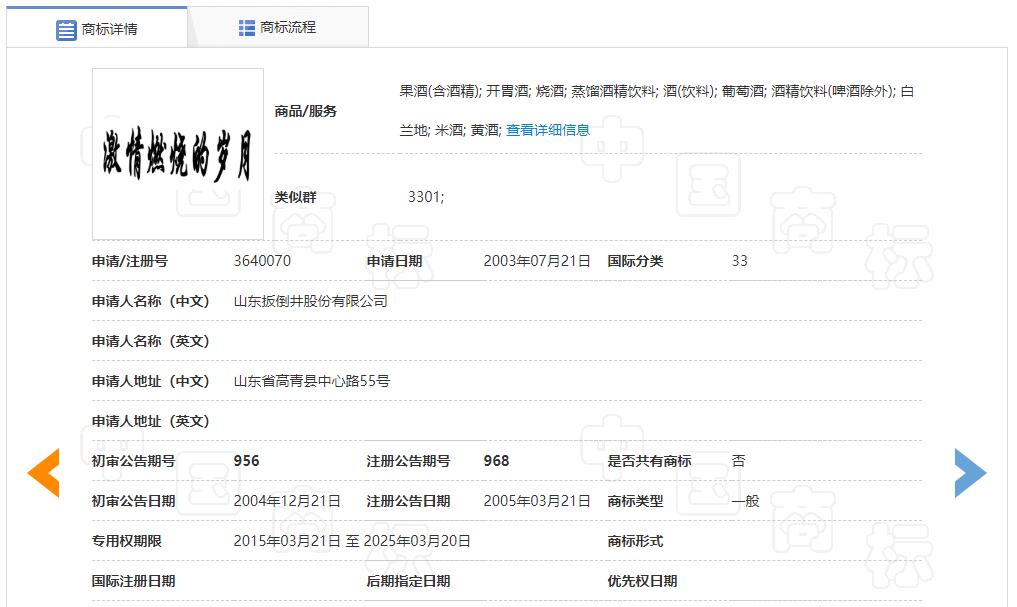Click the 激情燃烧的岁月 trademark image
Screen dimensions: 1017x607
178,154
